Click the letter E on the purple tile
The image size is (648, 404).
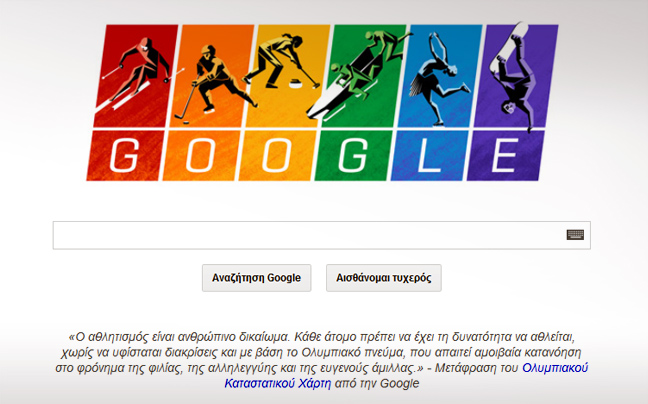tap(505, 155)
